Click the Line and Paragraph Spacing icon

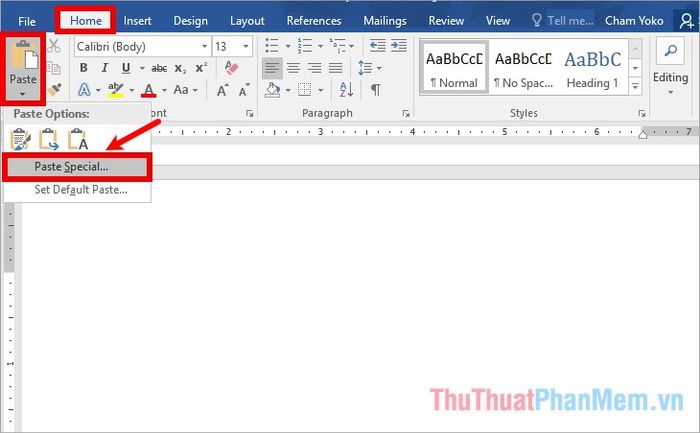click(x=365, y=68)
